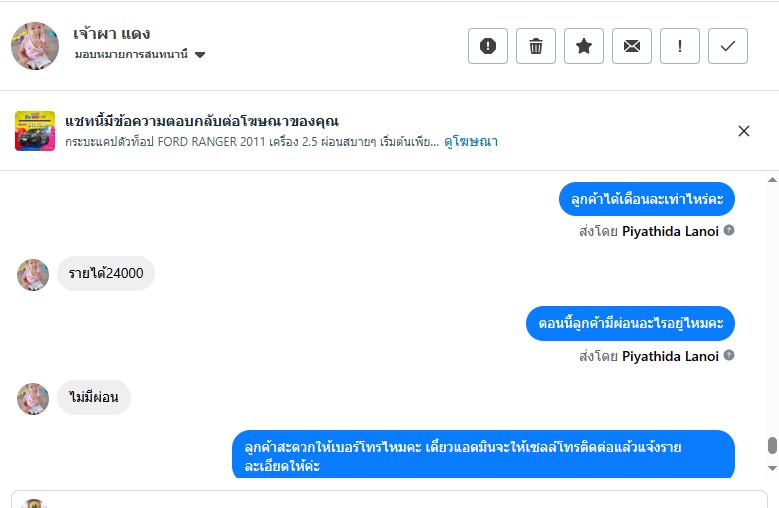Mark conversation done with checkmark icon
Screen dimensions: 779x508
pos(728,46)
